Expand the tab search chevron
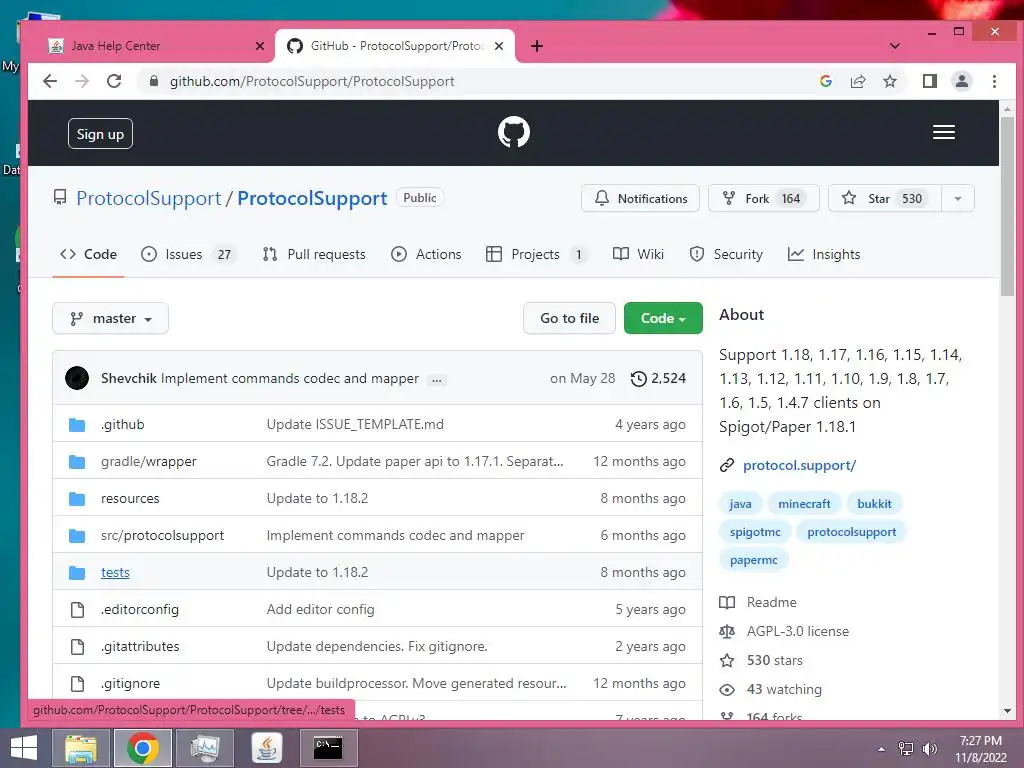1024x768 pixels. click(x=895, y=46)
